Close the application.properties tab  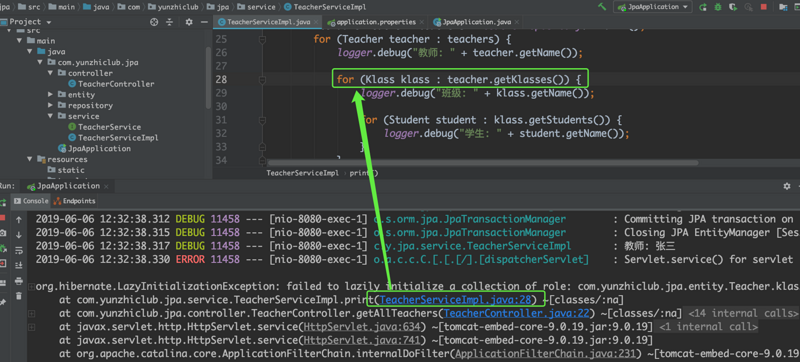[421, 22]
